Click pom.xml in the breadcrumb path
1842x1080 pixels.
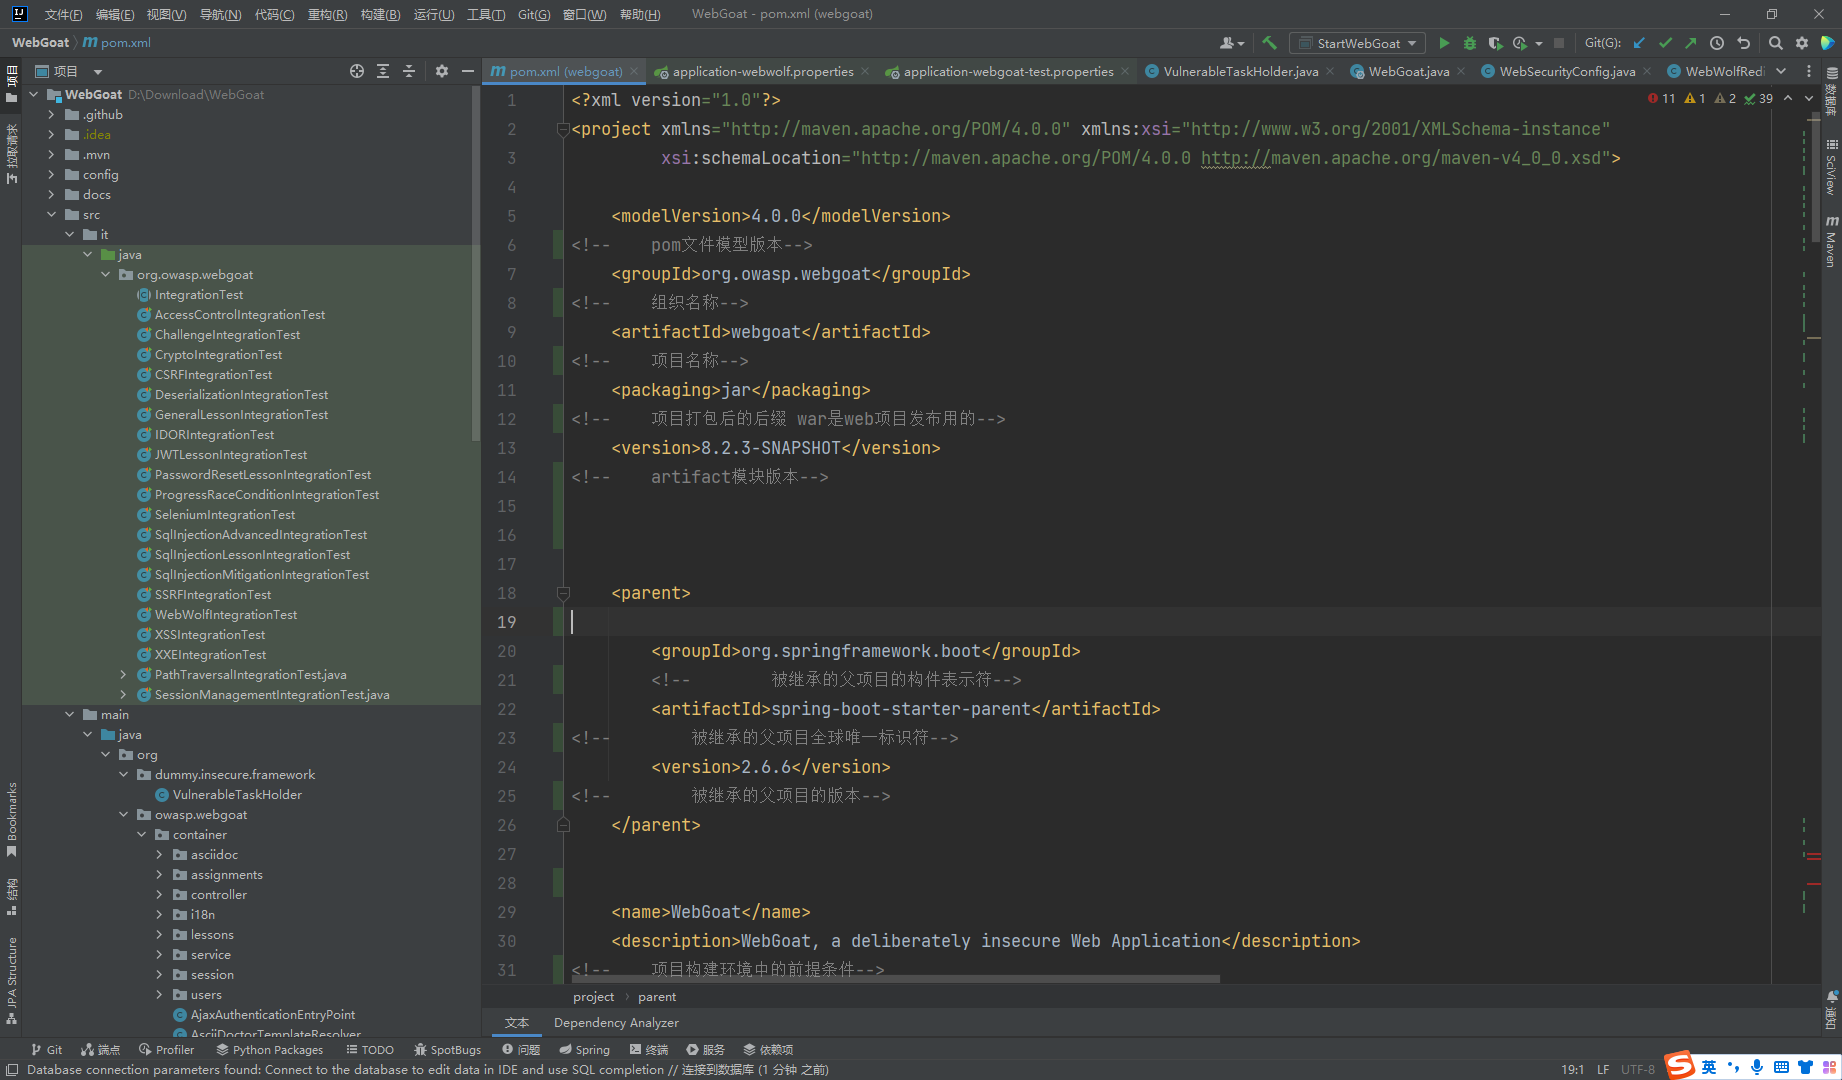tap(118, 43)
